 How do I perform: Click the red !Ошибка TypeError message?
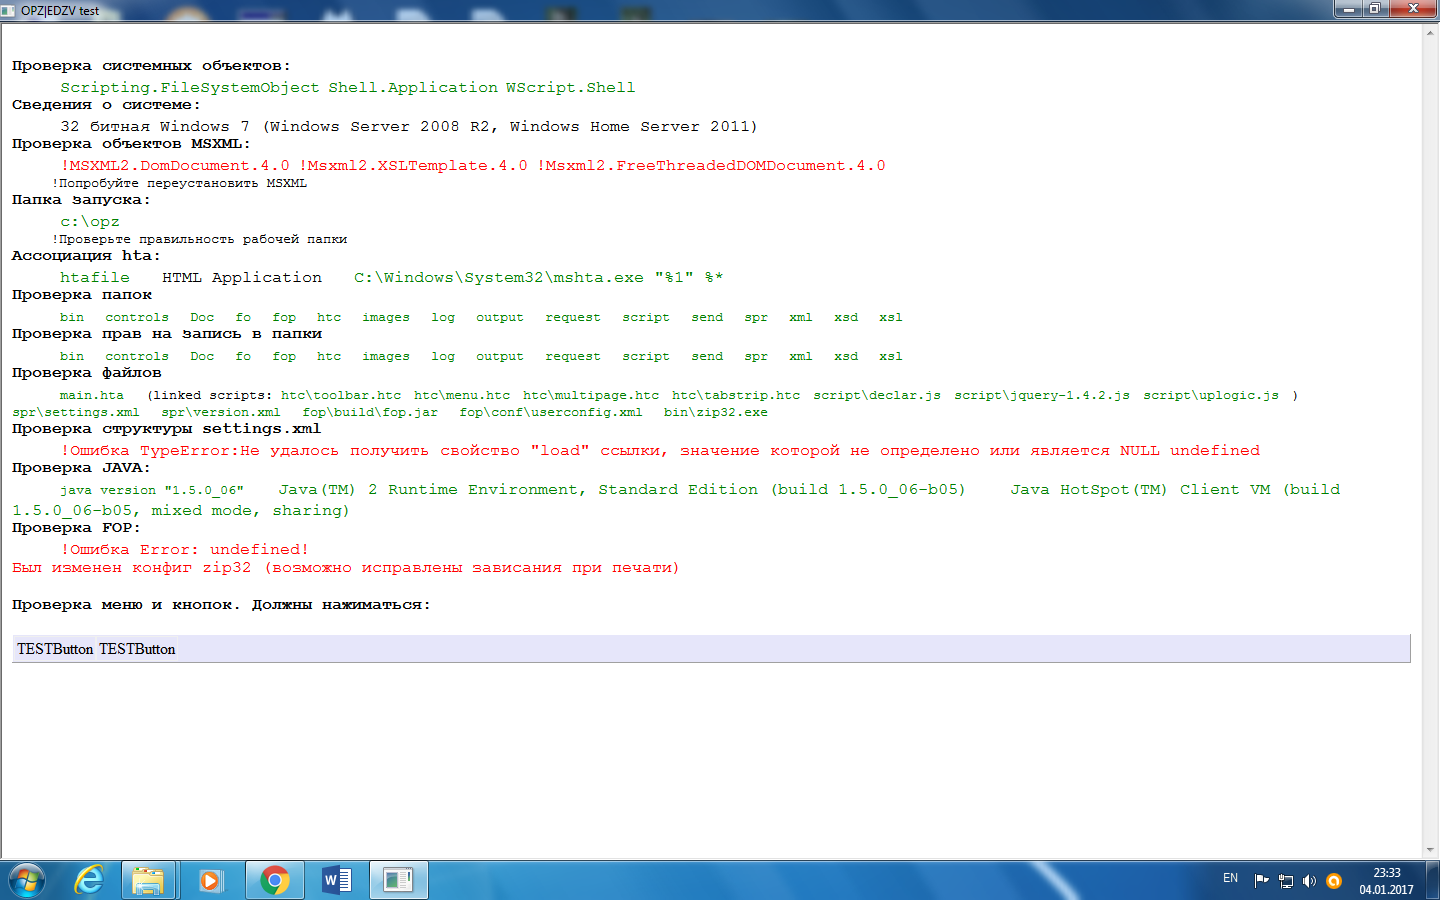[x=660, y=451]
